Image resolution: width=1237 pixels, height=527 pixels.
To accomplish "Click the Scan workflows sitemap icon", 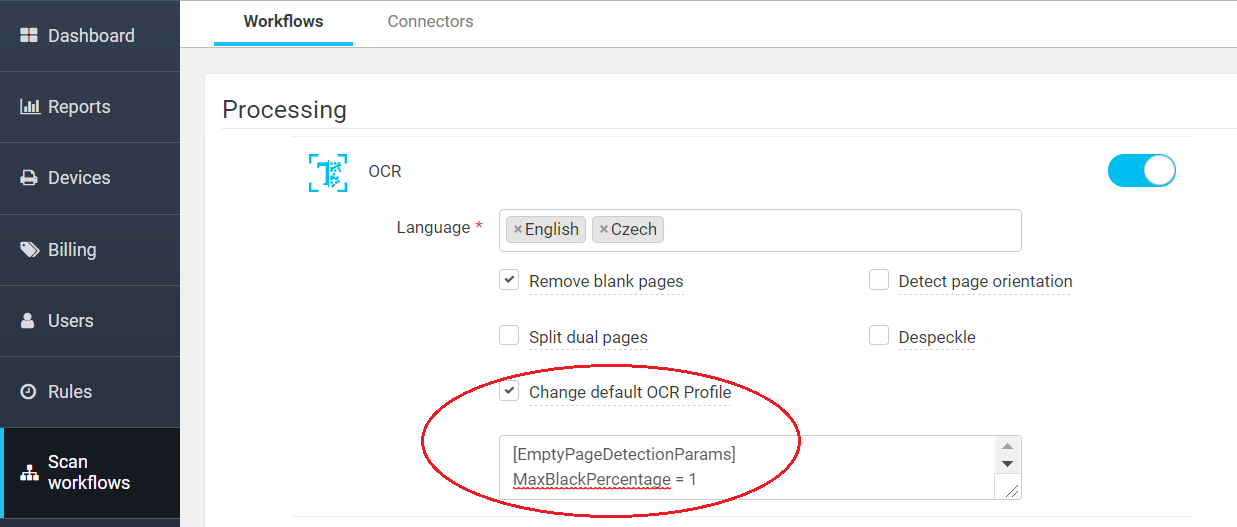I will point(29,473).
